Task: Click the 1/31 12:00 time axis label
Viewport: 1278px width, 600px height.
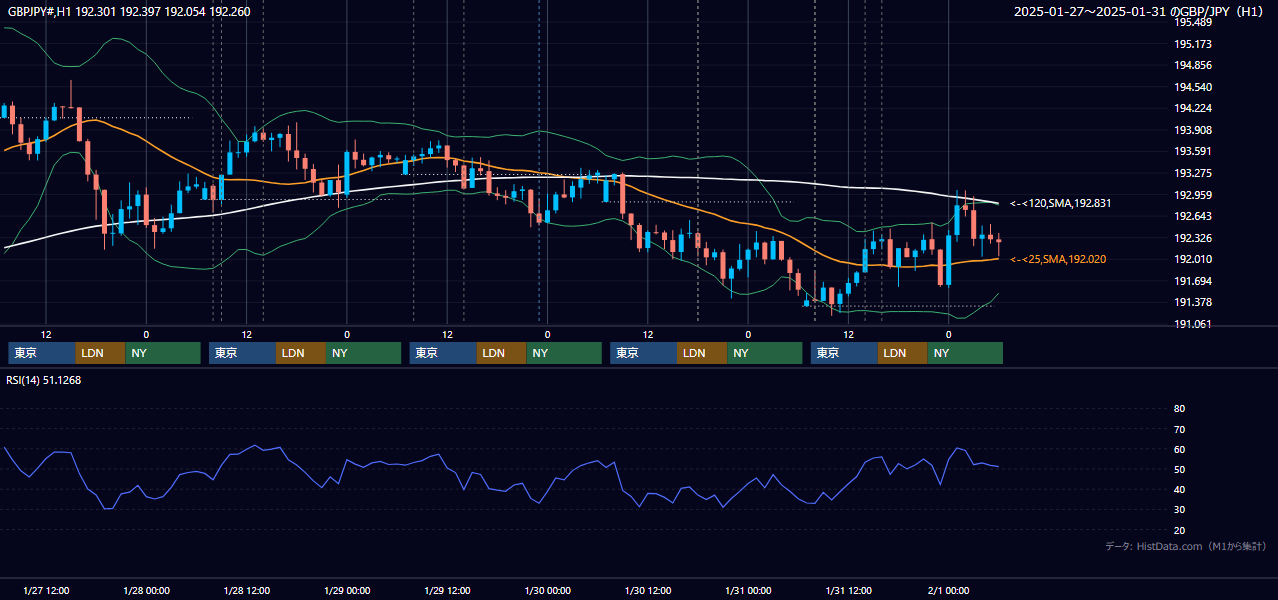Action: 849,591
